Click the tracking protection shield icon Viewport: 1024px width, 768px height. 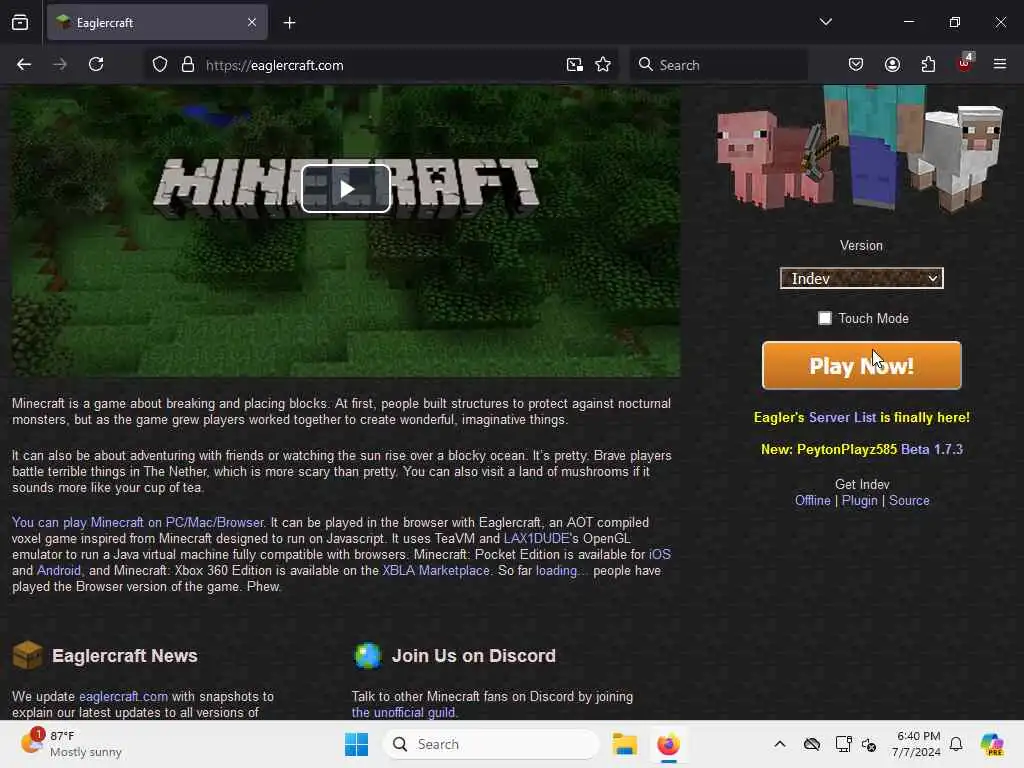(160, 65)
